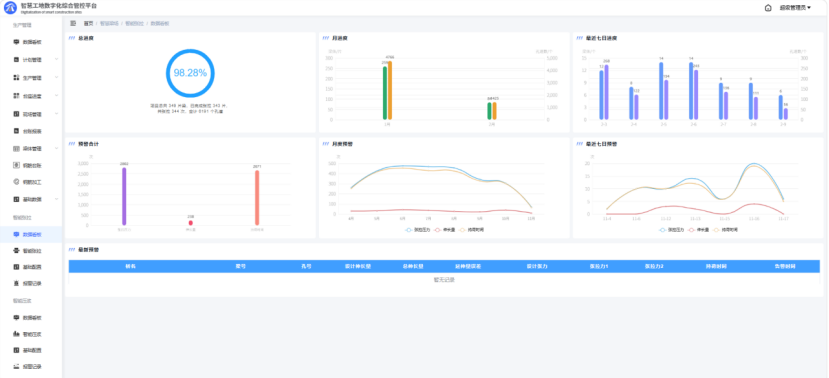Click the 暂无记录 empty table message
This screenshot has width=829, height=378.
click(x=444, y=280)
